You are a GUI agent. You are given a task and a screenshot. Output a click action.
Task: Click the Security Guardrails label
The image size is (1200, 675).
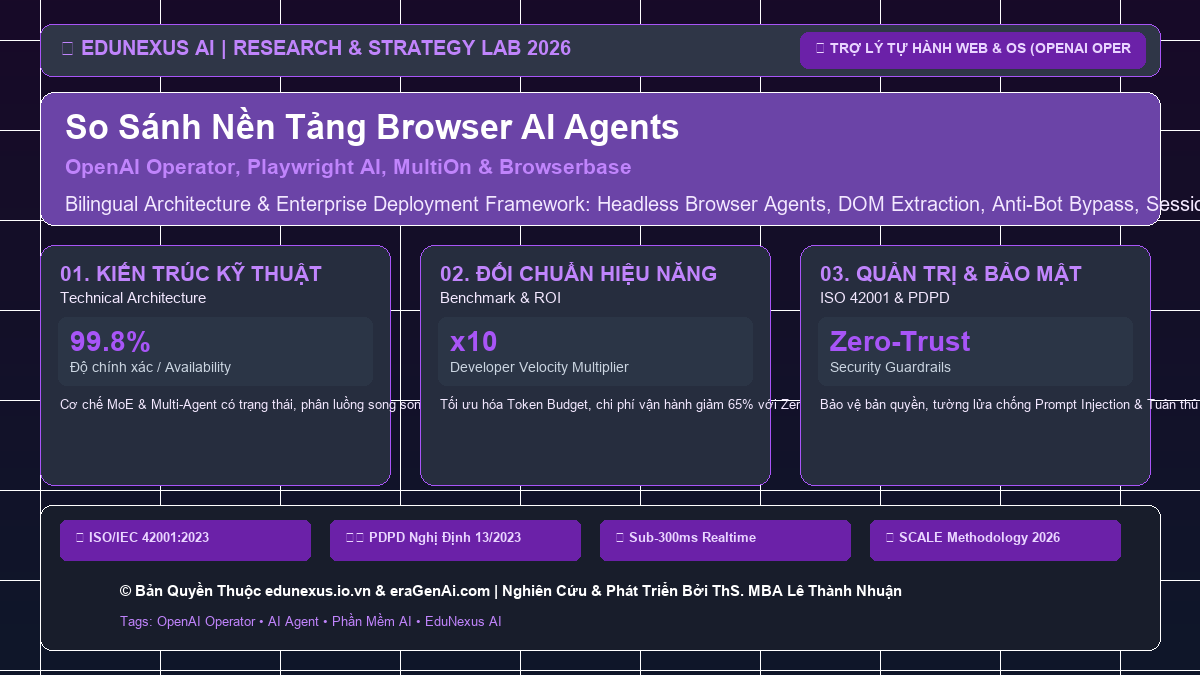pyautogui.click(x=890, y=367)
